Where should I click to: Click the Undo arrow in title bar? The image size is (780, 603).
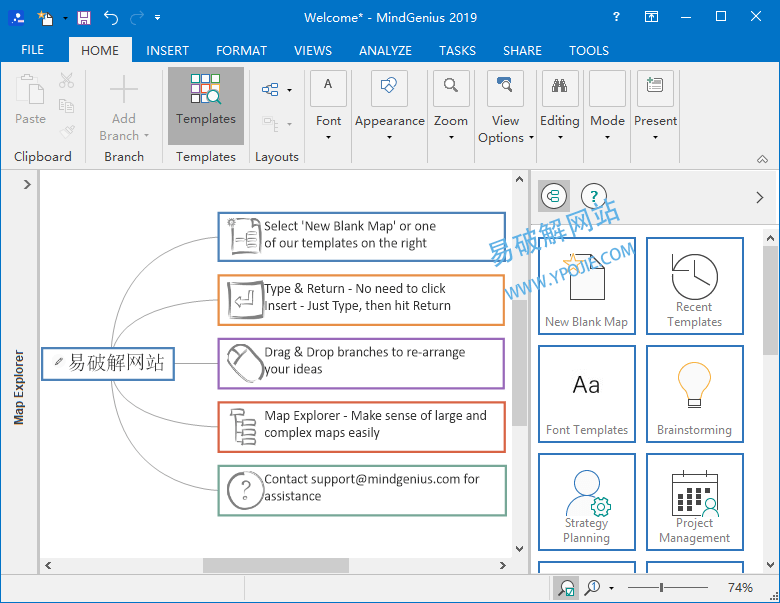pyautogui.click(x=110, y=17)
